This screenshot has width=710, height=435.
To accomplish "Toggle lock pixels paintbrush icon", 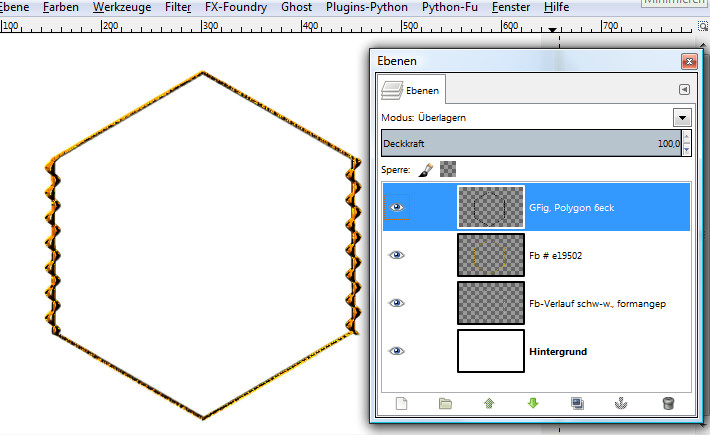I will pos(424,170).
